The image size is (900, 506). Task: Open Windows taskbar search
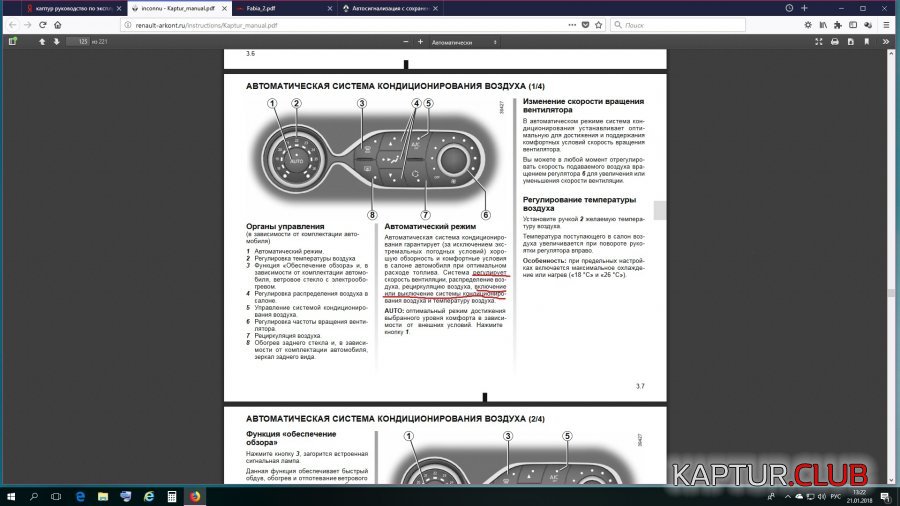click(x=33, y=496)
